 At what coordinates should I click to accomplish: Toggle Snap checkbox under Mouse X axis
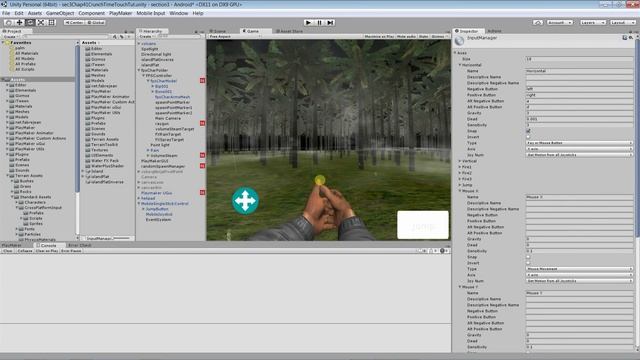(528, 257)
